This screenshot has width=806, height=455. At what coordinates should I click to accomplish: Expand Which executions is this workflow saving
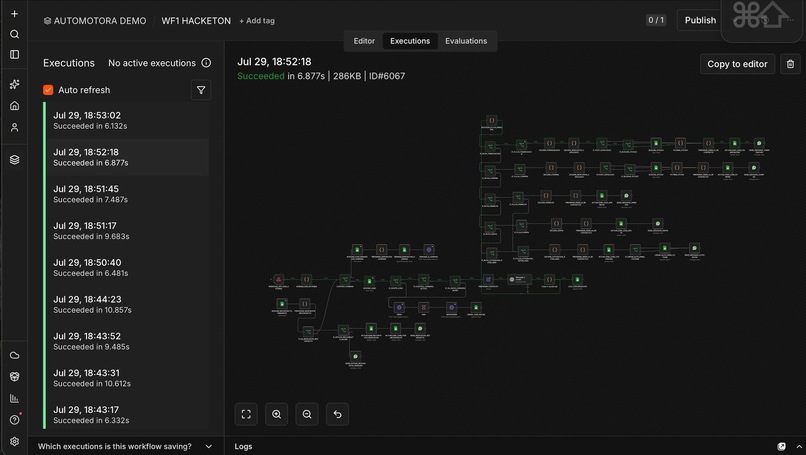[x=125, y=446]
